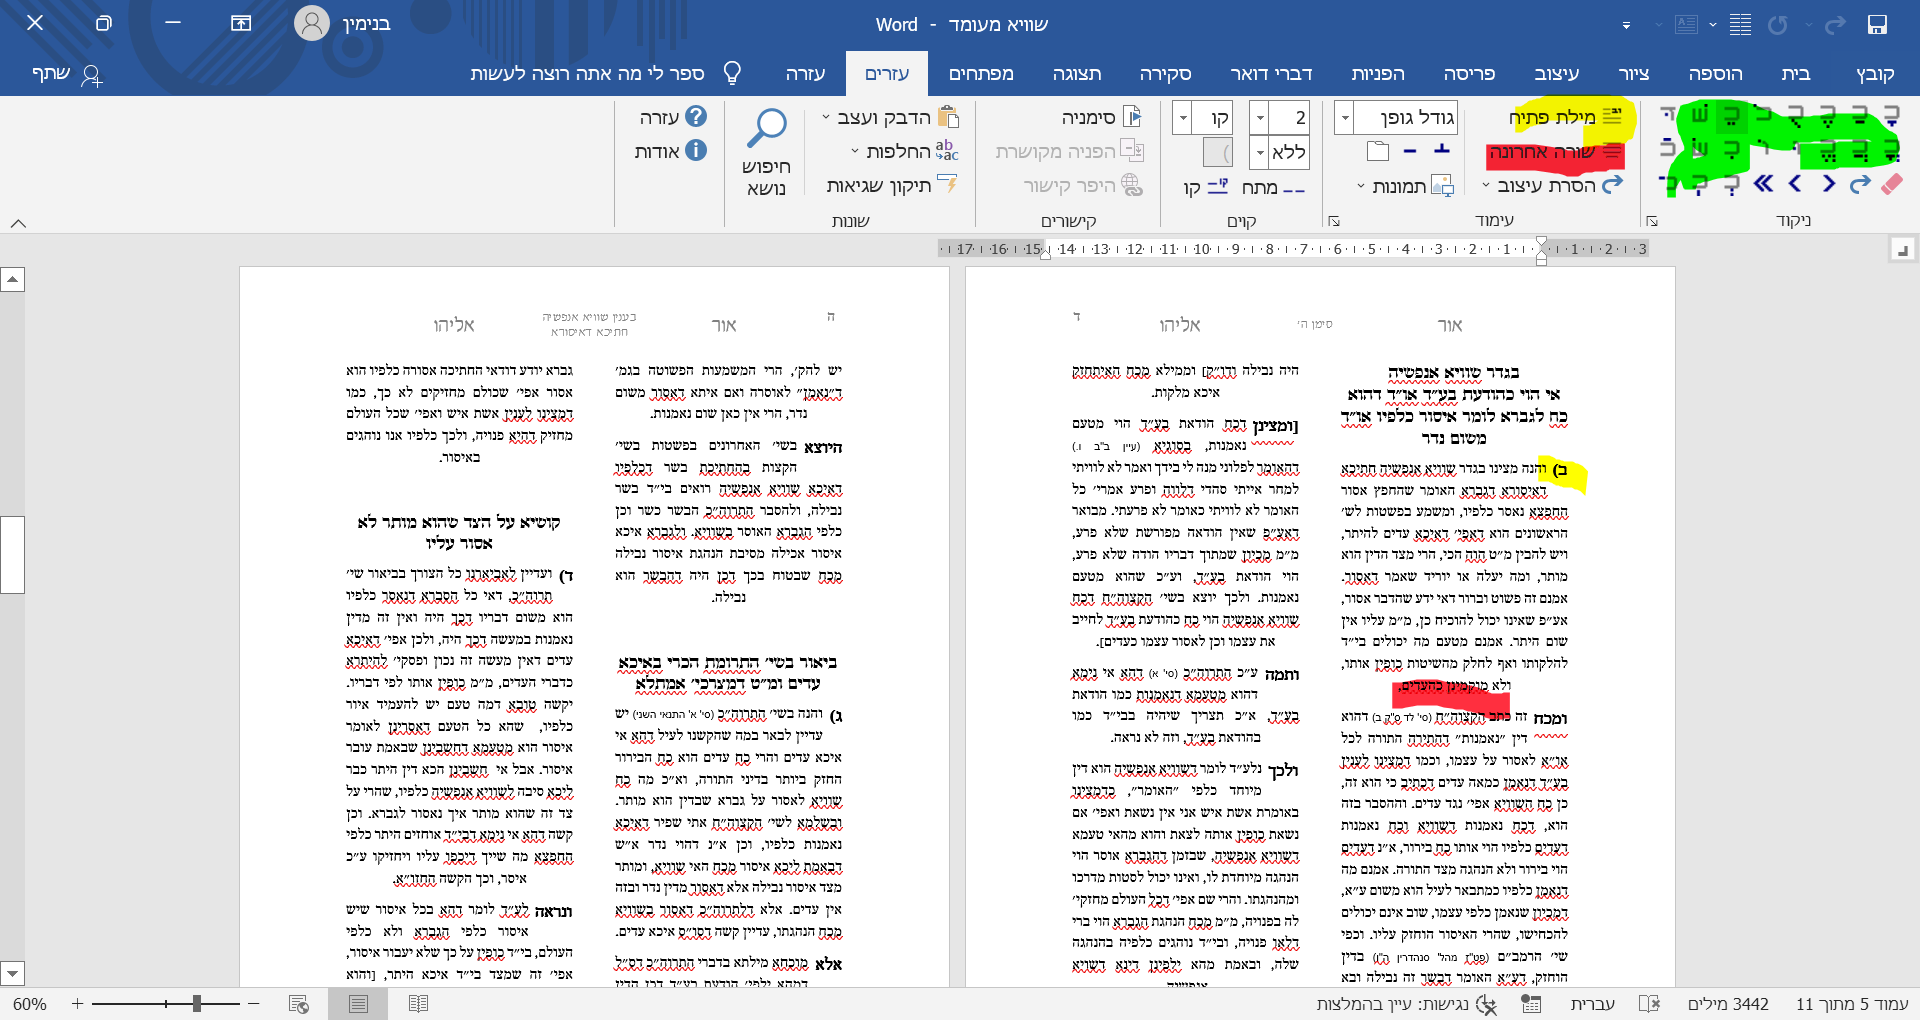Click the double left chevron nikud icon
The height and width of the screenshot is (1020, 1920).
tap(1763, 184)
